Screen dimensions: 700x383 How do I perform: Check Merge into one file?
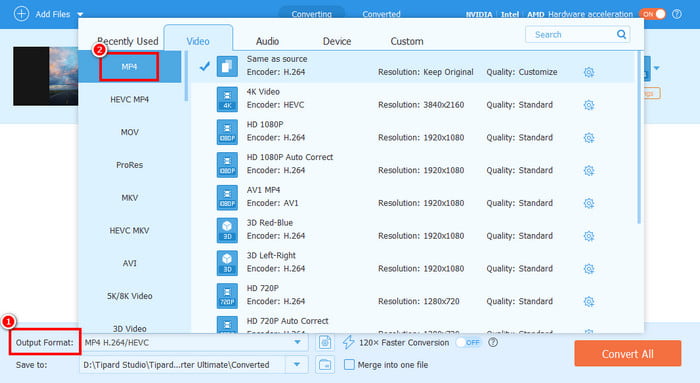(349, 365)
